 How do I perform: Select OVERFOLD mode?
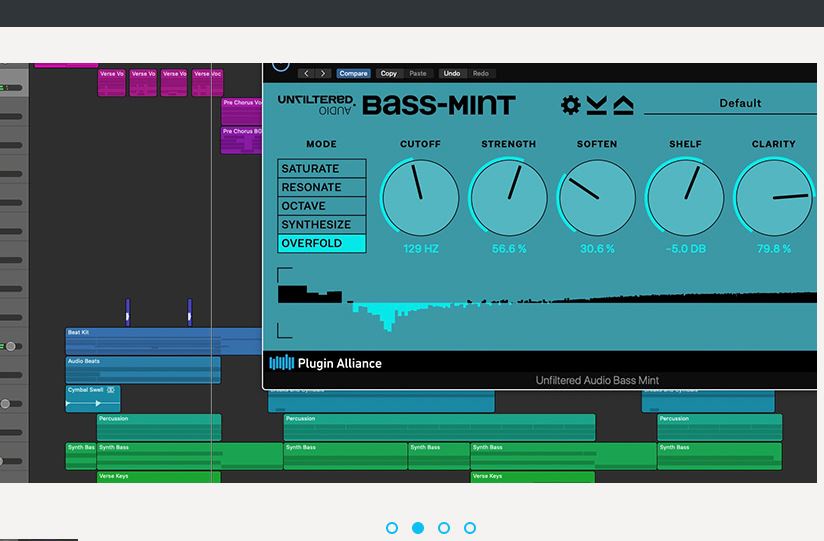coord(322,243)
